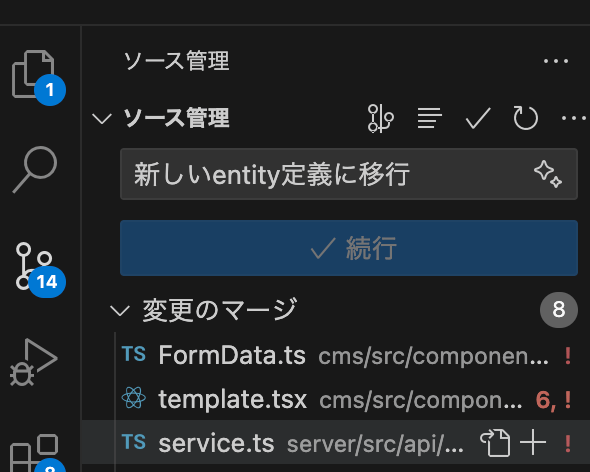Open the Explorer view in activity bar
Image resolution: width=590 pixels, height=472 pixels.
click(34, 75)
